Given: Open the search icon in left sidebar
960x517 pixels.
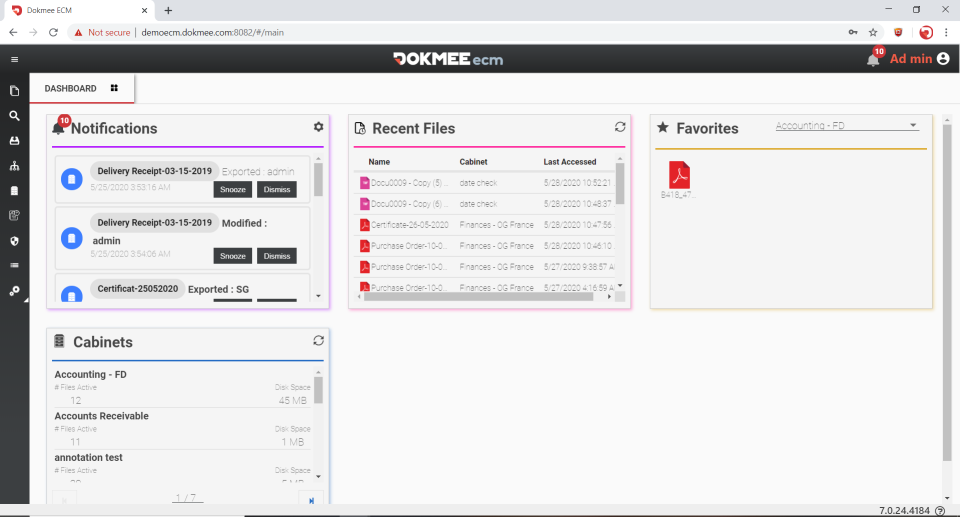Looking at the screenshot, I should [x=14, y=116].
